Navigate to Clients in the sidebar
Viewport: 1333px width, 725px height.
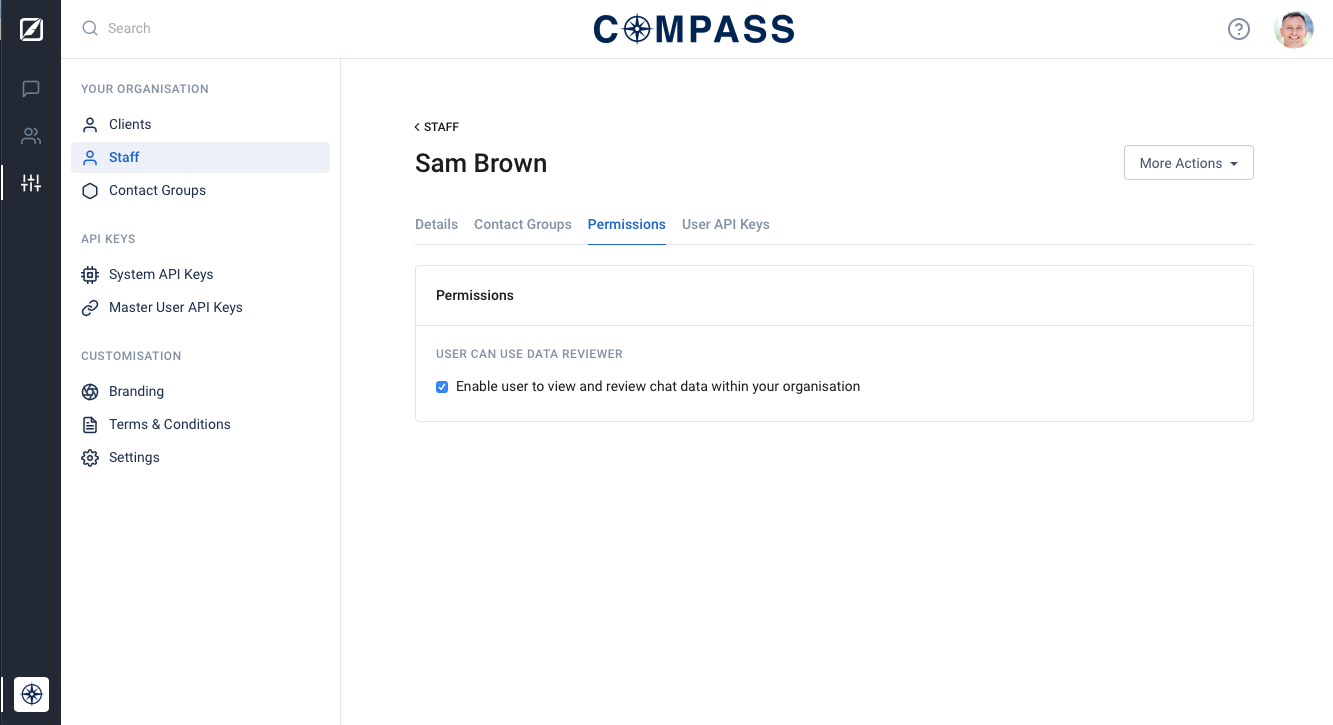[130, 124]
